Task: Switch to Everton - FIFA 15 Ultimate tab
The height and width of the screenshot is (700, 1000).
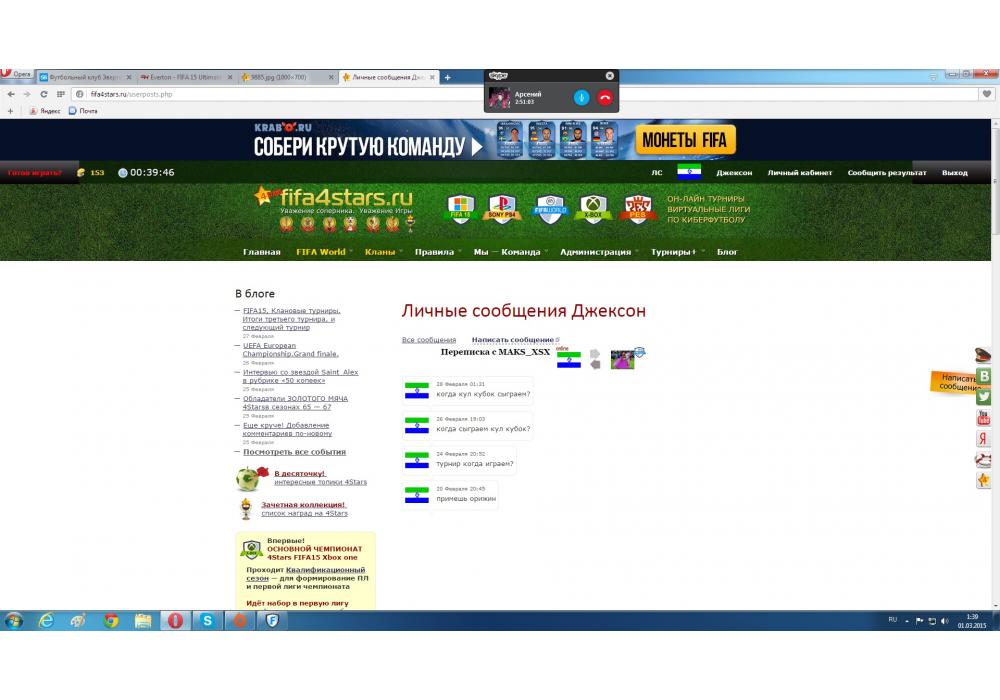Action: pyautogui.click(x=186, y=77)
